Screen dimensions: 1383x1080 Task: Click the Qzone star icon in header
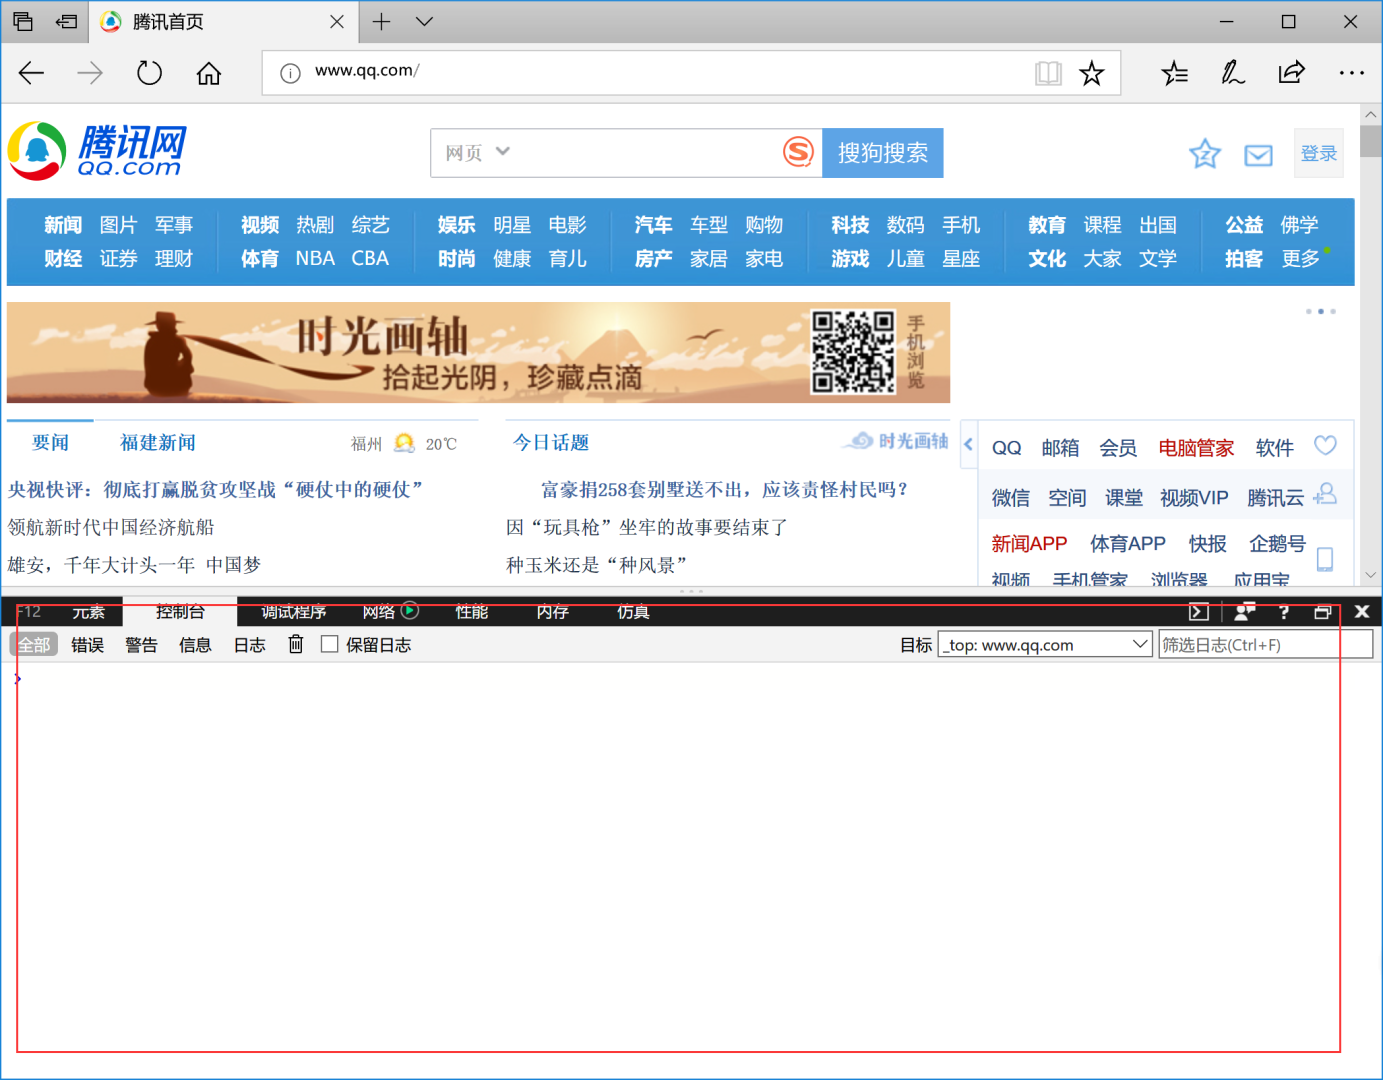(1205, 154)
